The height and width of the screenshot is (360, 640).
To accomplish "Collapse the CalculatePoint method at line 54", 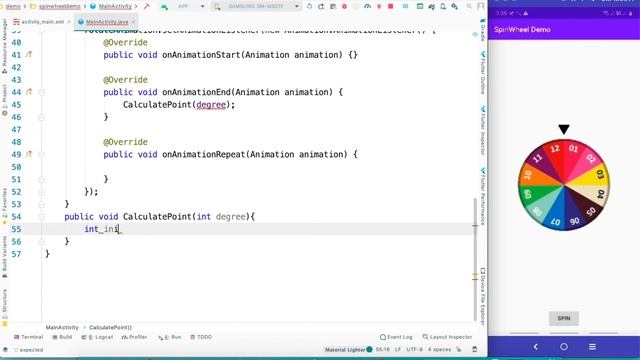I will coord(41,217).
